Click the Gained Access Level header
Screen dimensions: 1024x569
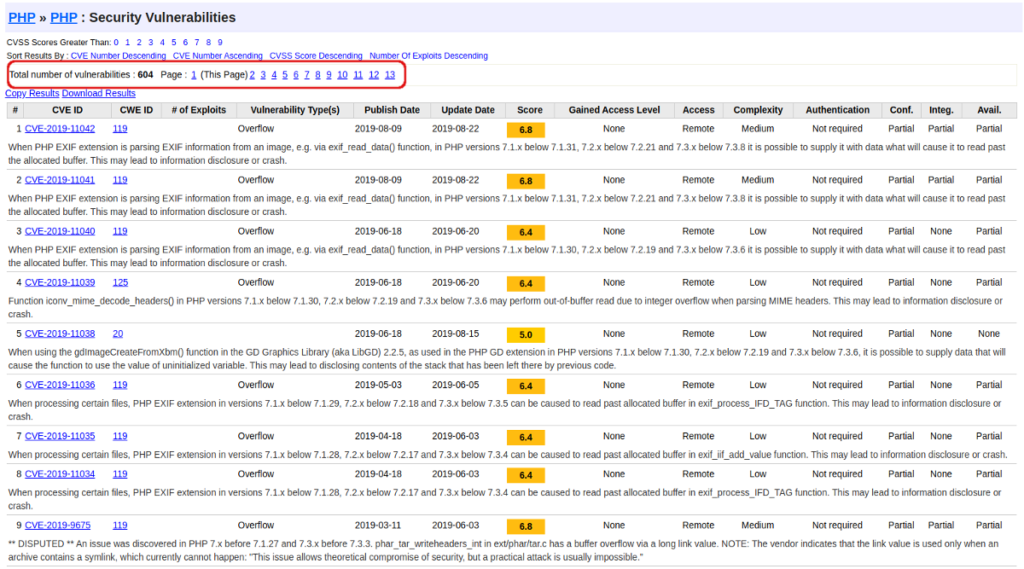[614, 110]
